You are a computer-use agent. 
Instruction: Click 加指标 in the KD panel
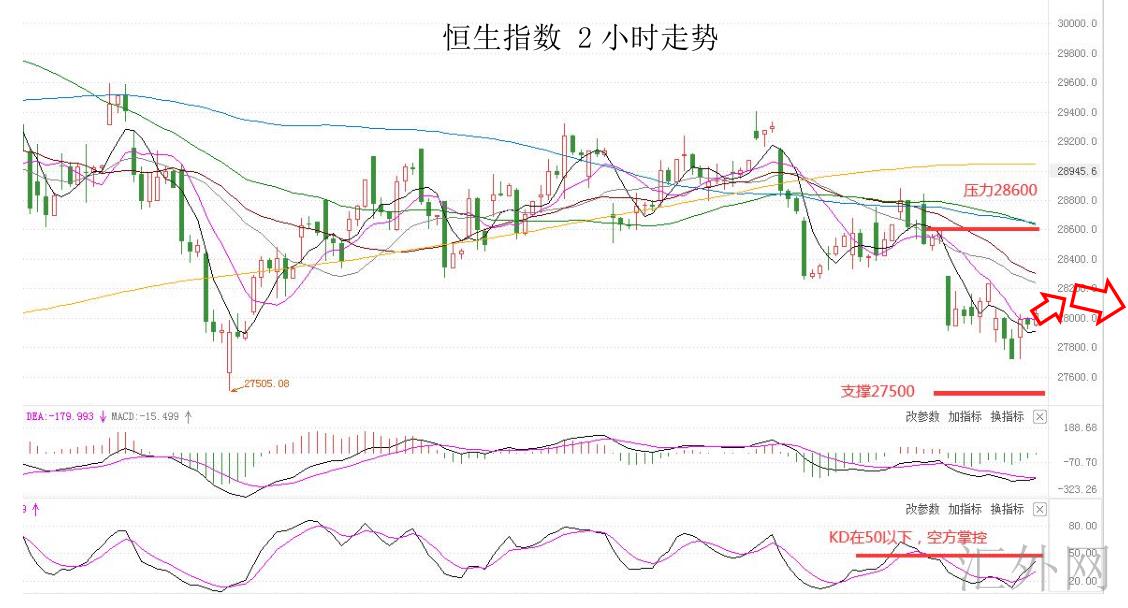click(x=965, y=509)
